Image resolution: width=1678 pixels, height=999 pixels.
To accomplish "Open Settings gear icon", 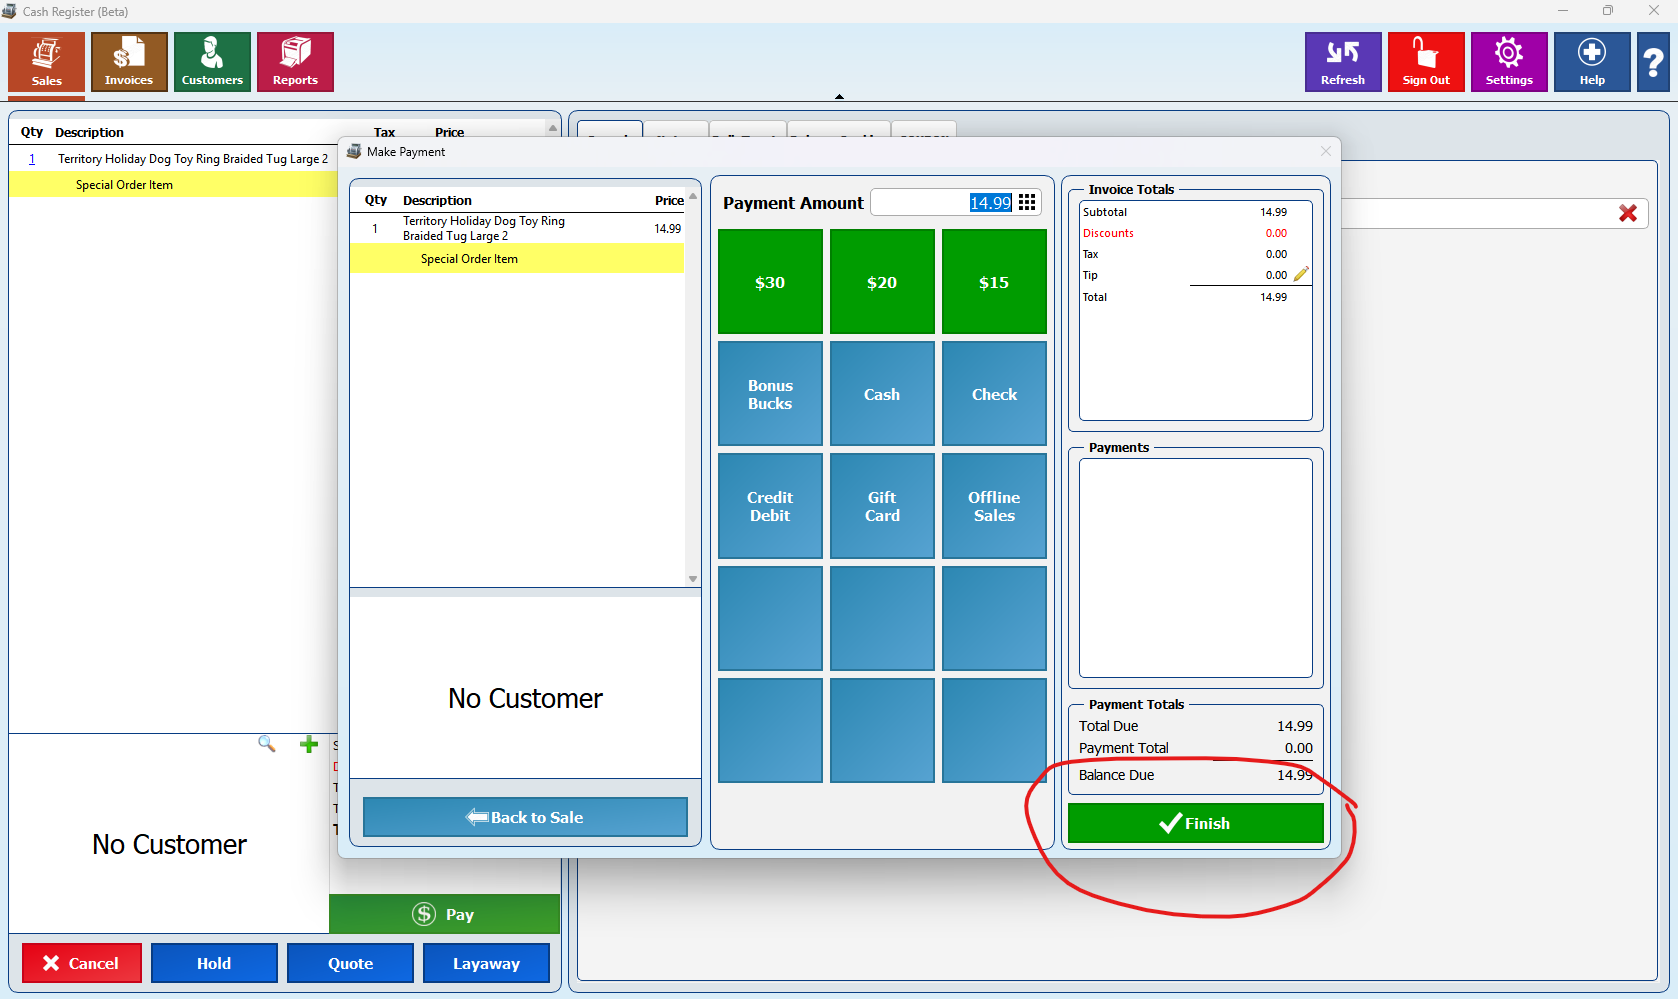I will tap(1508, 62).
